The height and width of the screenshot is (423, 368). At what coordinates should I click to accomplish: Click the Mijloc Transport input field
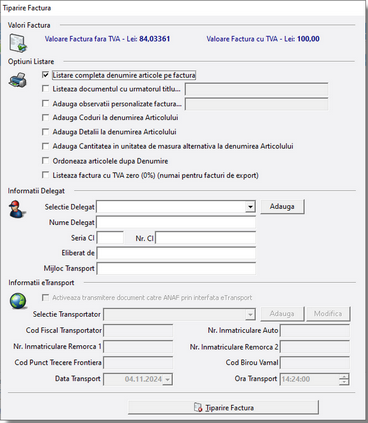[x=176, y=269]
